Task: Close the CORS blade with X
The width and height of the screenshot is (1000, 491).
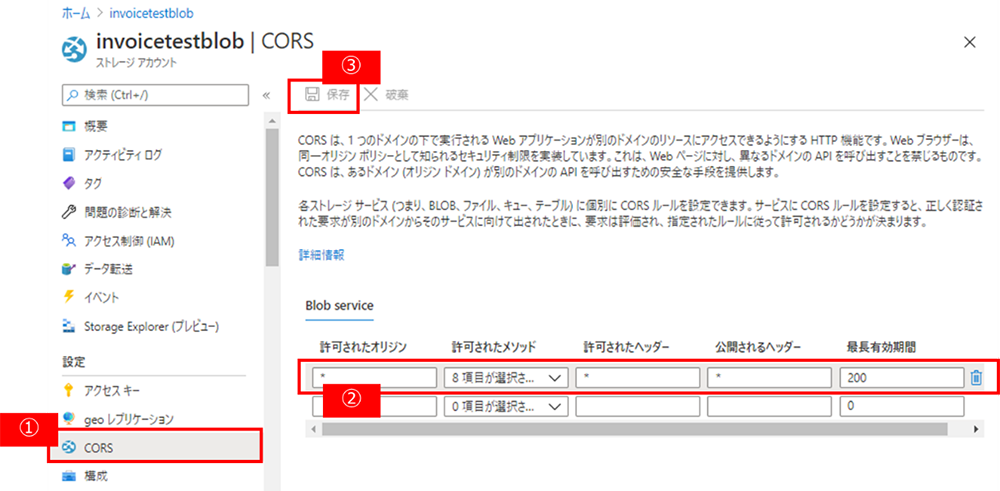Action: click(x=969, y=43)
